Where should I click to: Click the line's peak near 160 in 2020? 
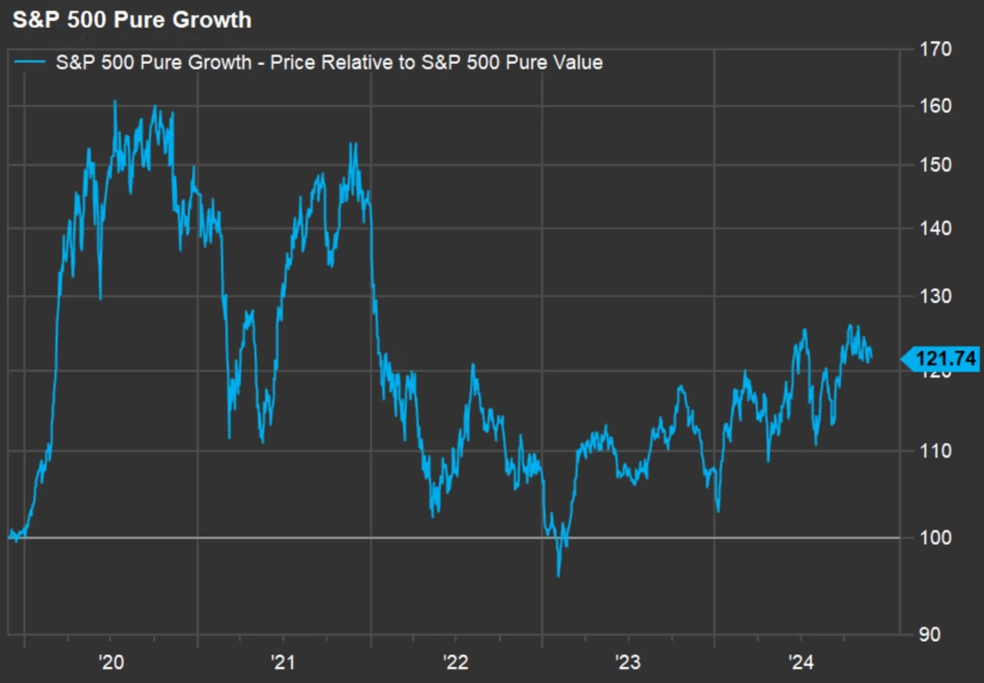pyautogui.click(x=115, y=102)
